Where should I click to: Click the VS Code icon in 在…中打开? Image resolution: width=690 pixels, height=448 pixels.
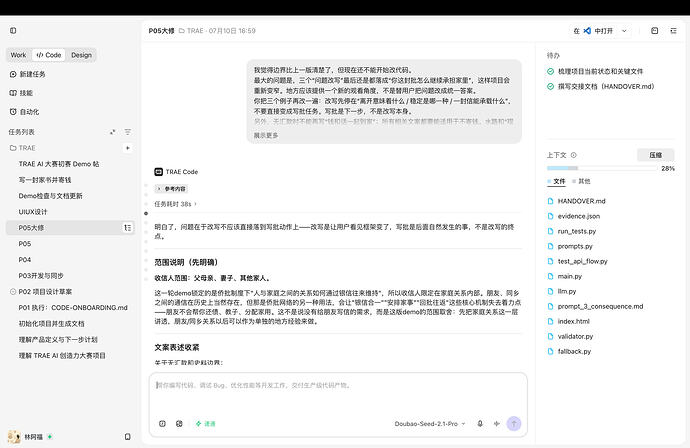(587, 31)
